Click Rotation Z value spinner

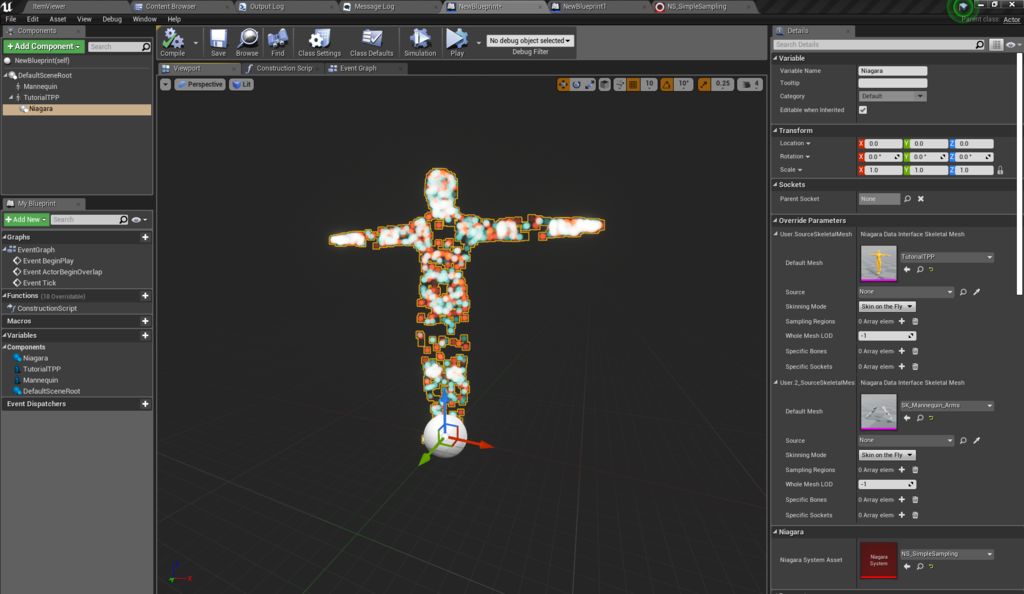pyautogui.click(x=976, y=157)
